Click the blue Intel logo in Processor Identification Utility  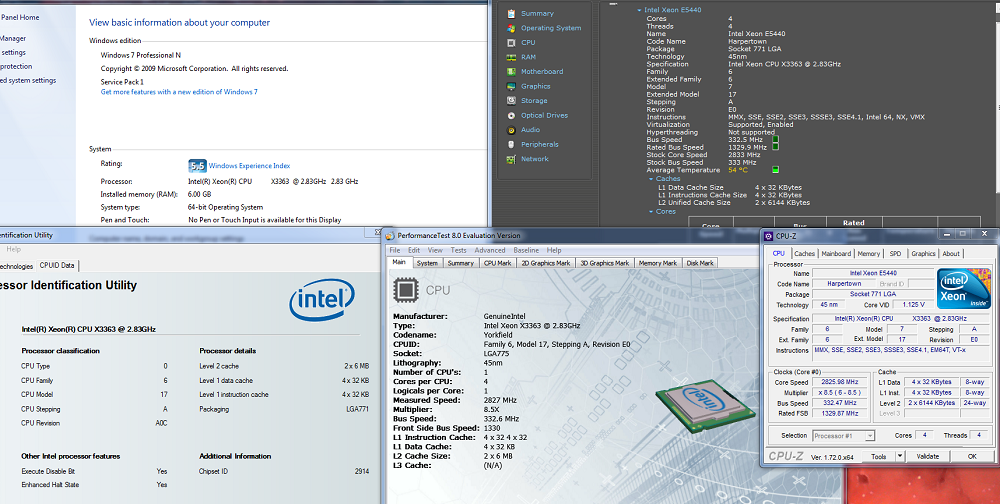click(322, 299)
